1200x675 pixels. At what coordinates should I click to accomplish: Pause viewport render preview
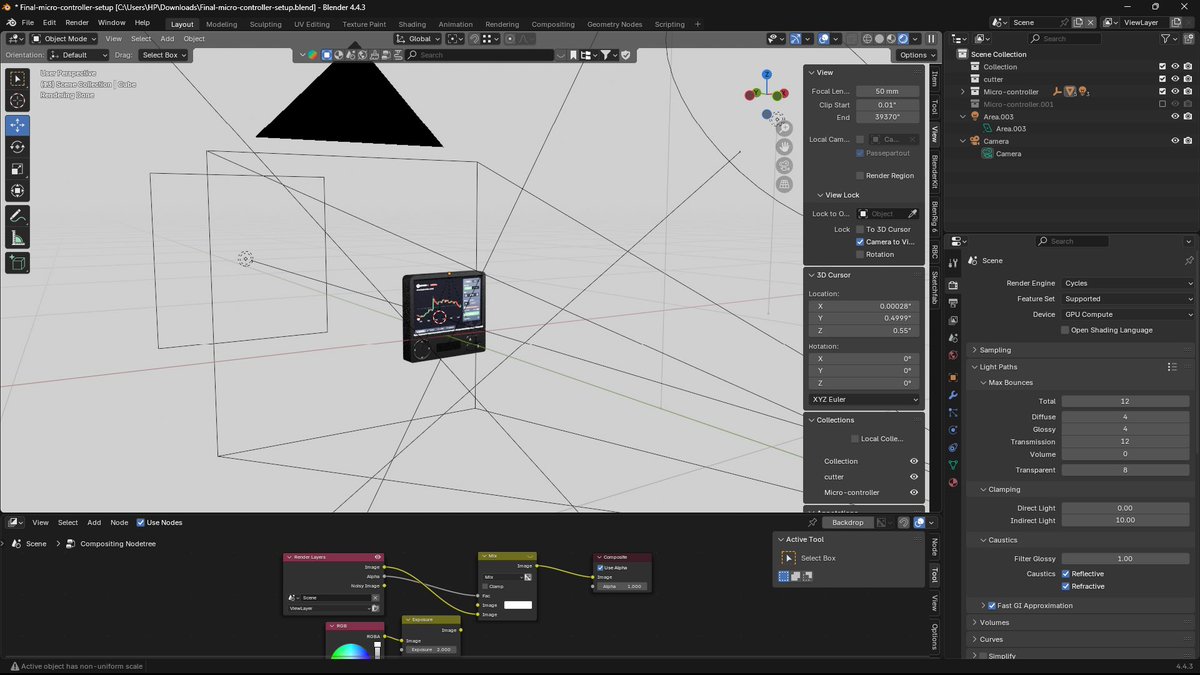[x=931, y=39]
